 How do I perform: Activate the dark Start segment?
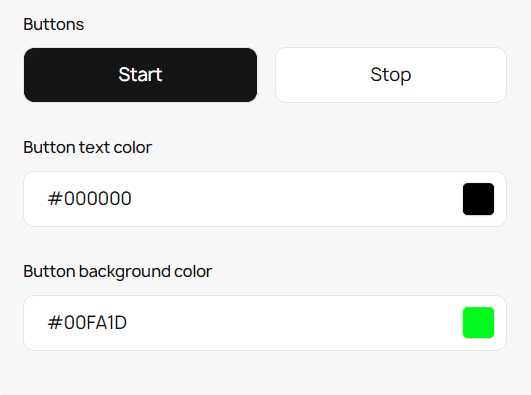pos(140,75)
